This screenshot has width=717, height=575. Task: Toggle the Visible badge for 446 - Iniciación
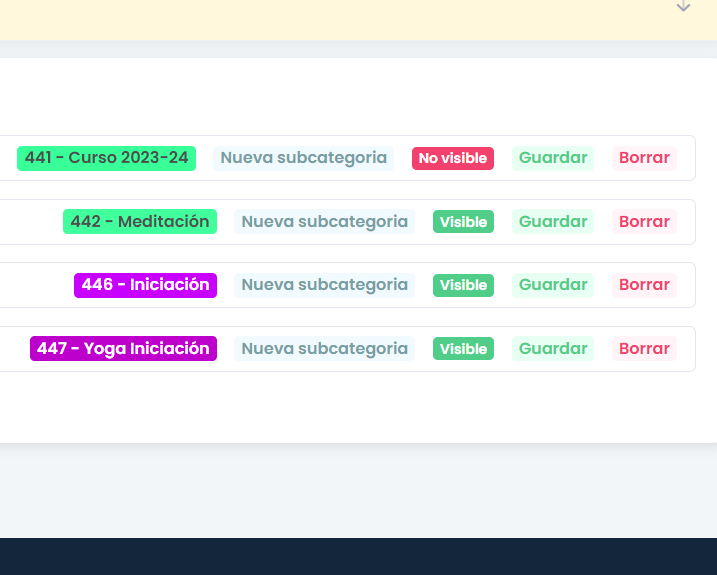[x=463, y=285]
